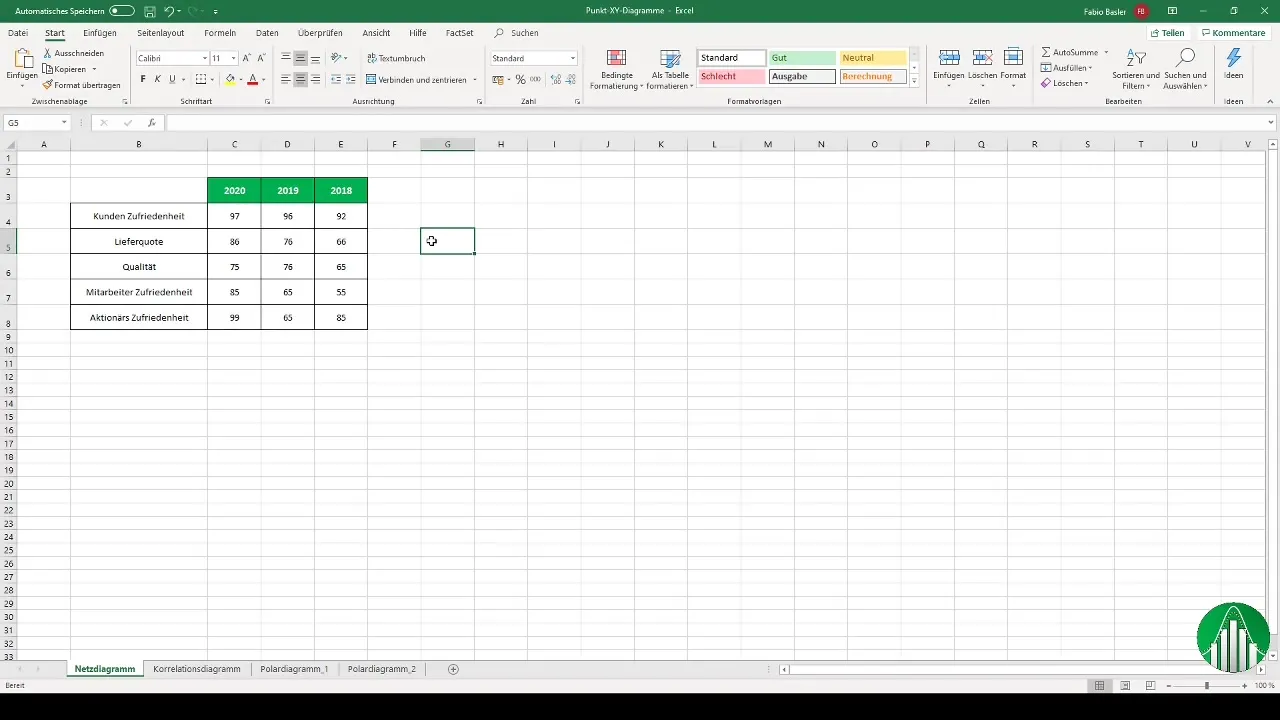Click Löschen eraser icon in Bearbeiten

click(1046, 83)
